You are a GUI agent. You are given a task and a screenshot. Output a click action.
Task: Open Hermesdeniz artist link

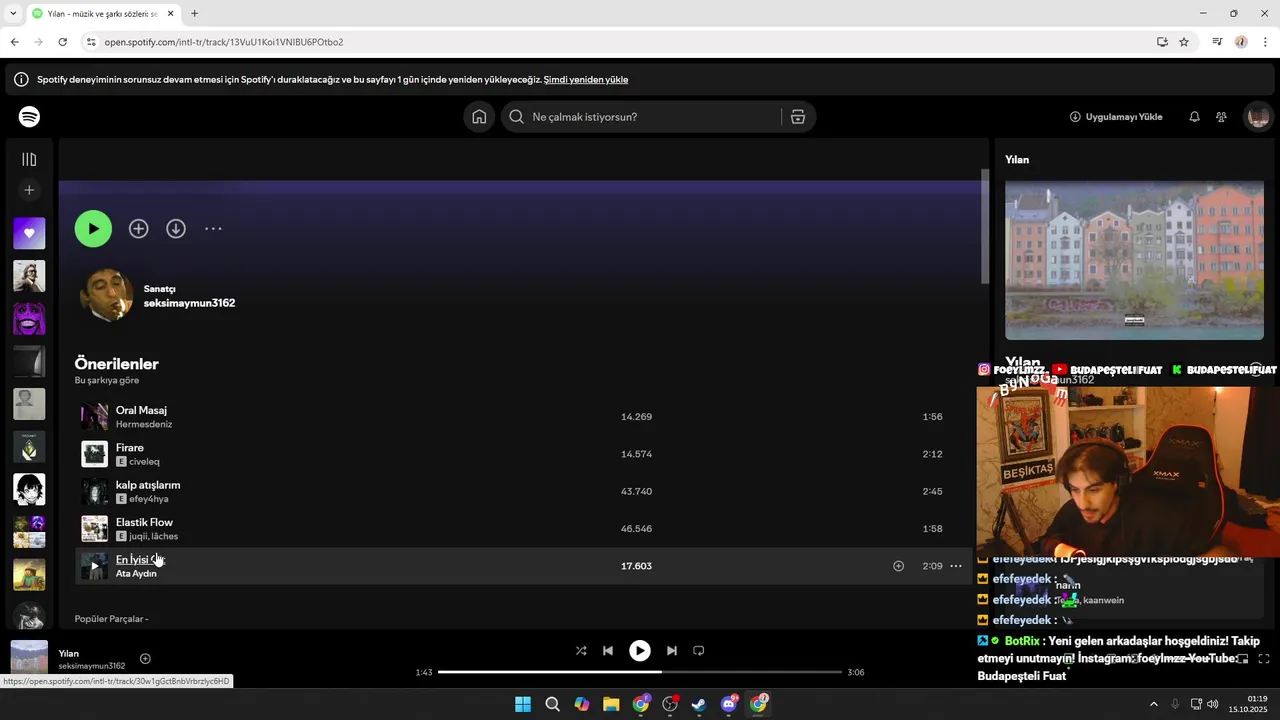(144, 424)
